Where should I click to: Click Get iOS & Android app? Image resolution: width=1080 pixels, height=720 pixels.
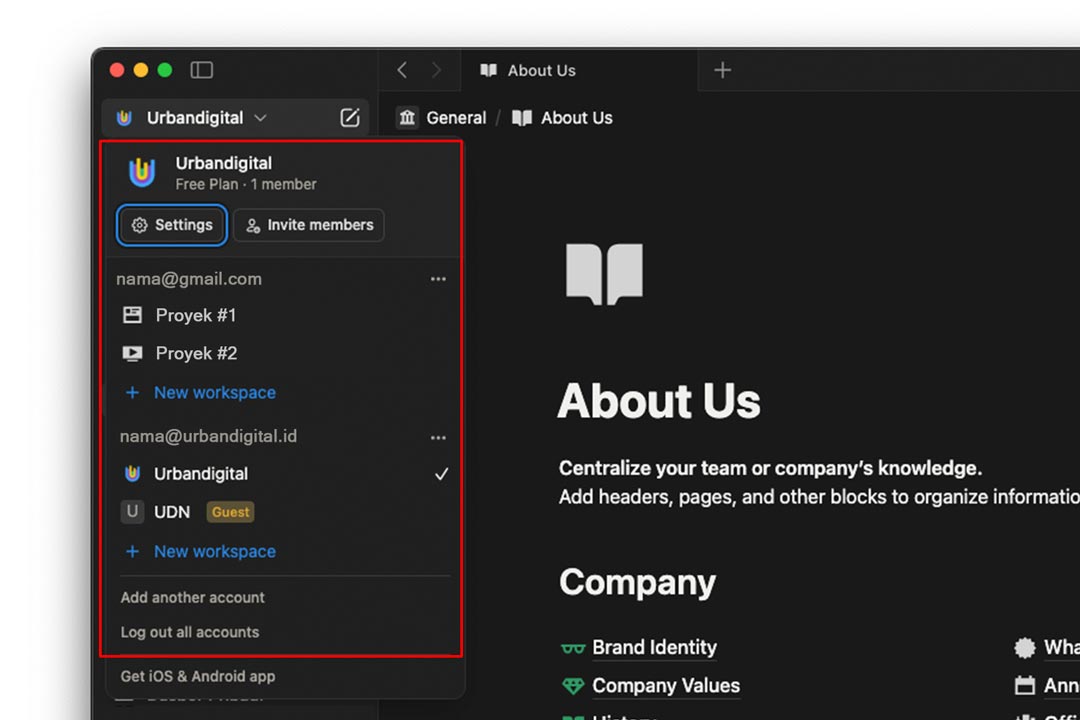(198, 677)
